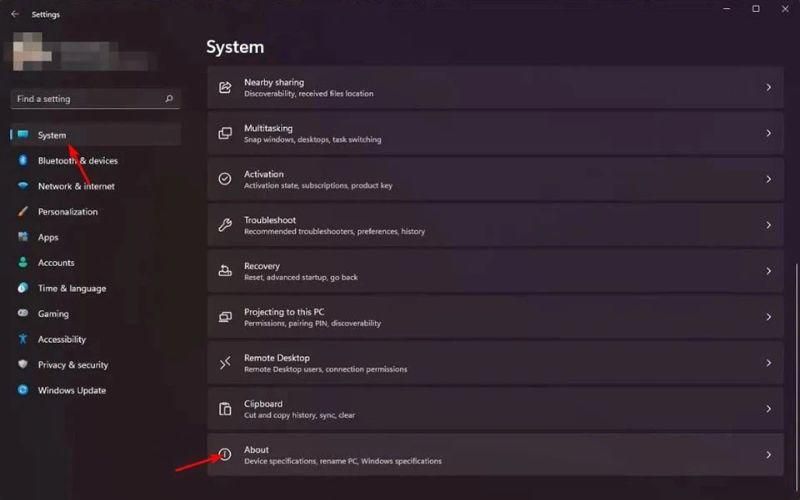This screenshot has width=800, height=500.
Task: Click the Windows Update sync icon
Action: click(23, 390)
